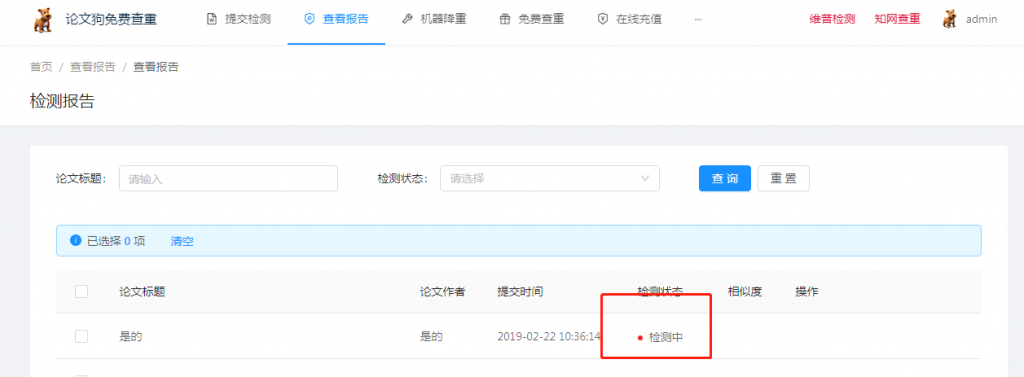The image size is (1024, 377).
Task: Focus the 论文标题 input field
Action: (x=228, y=178)
